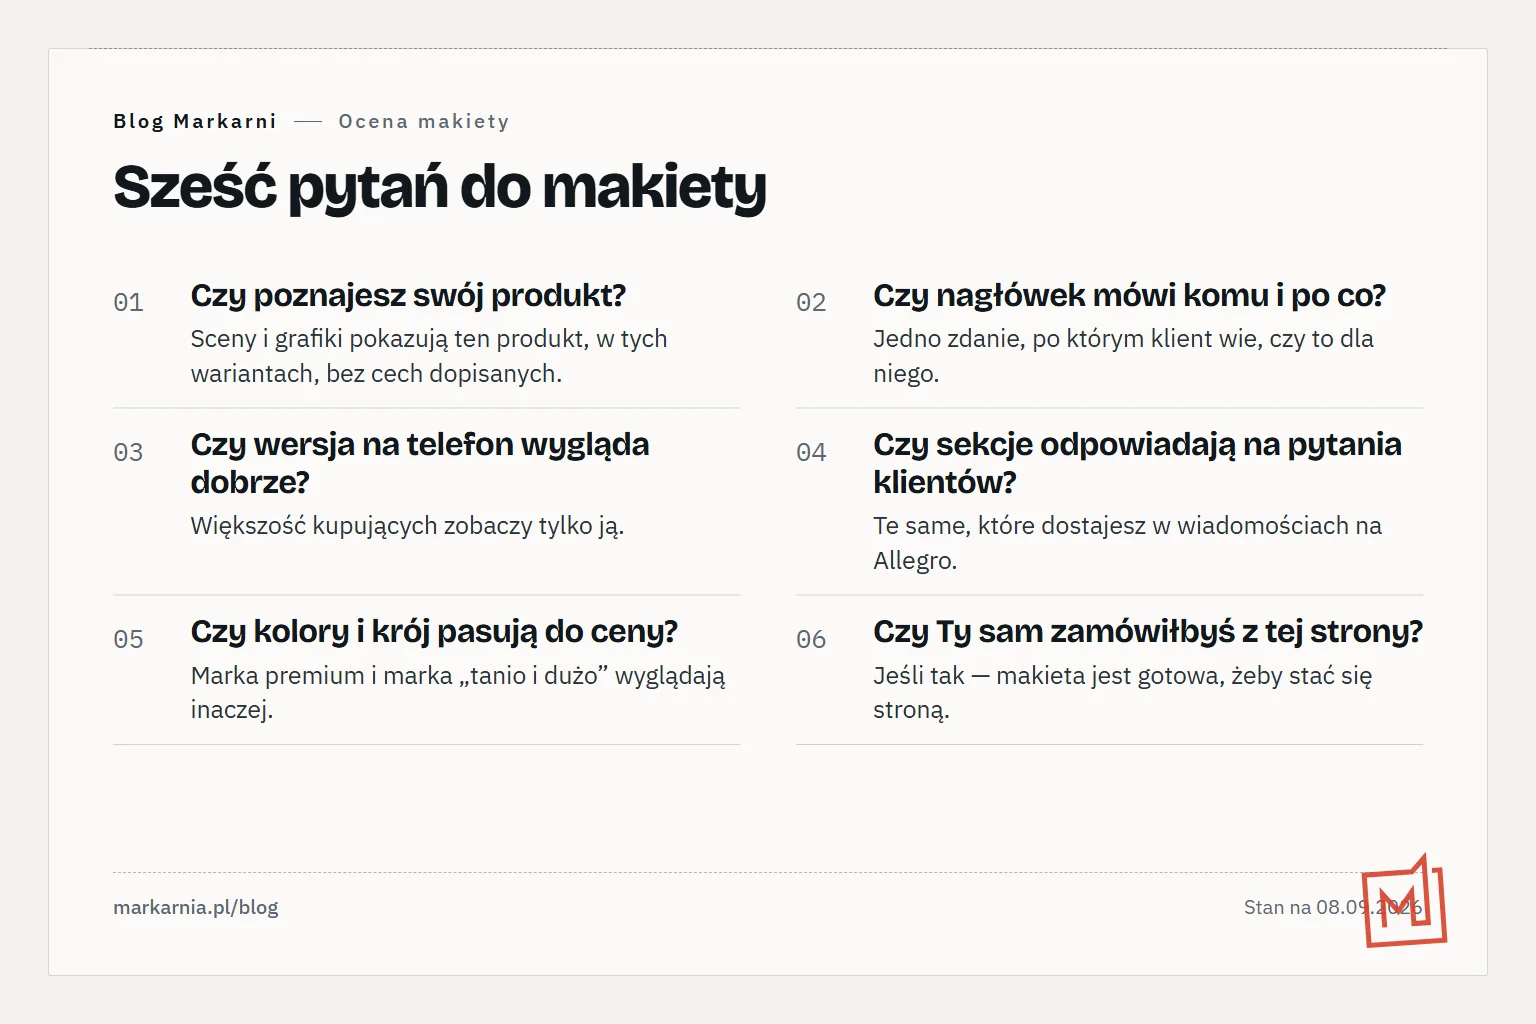The image size is (1536, 1024).
Task: Click the "Ocena makiety" subtitle
Action: pos(424,121)
